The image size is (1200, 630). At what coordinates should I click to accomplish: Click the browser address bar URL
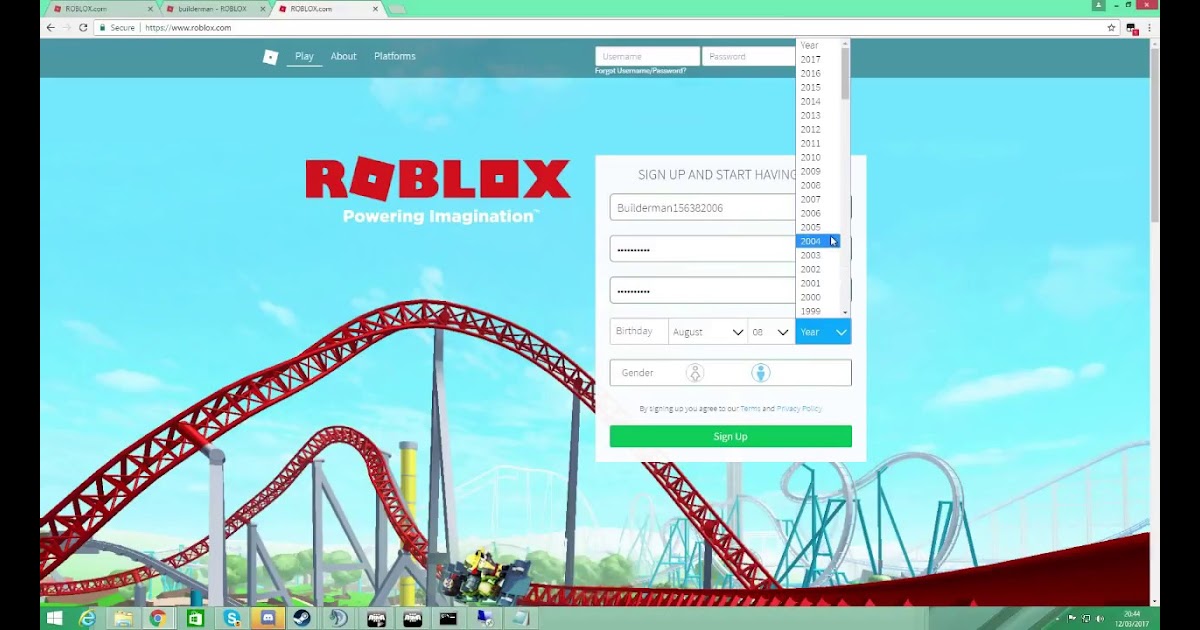(x=188, y=28)
